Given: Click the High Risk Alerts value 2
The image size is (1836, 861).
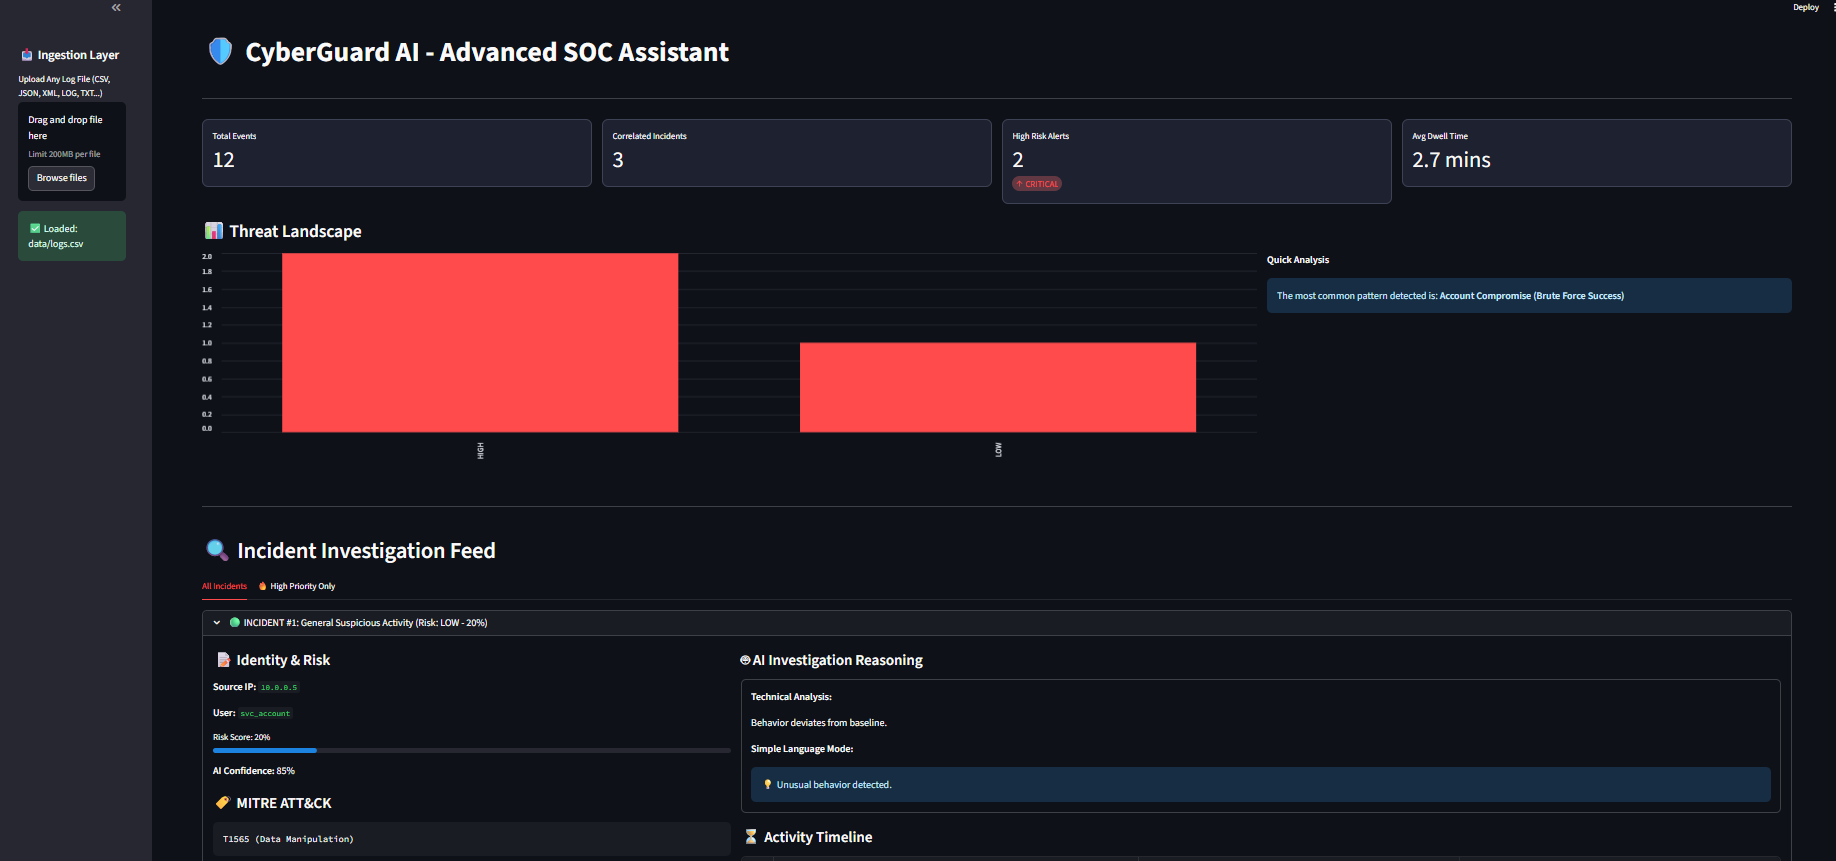Looking at the screenshot, I should click(x=1018, y=160).
